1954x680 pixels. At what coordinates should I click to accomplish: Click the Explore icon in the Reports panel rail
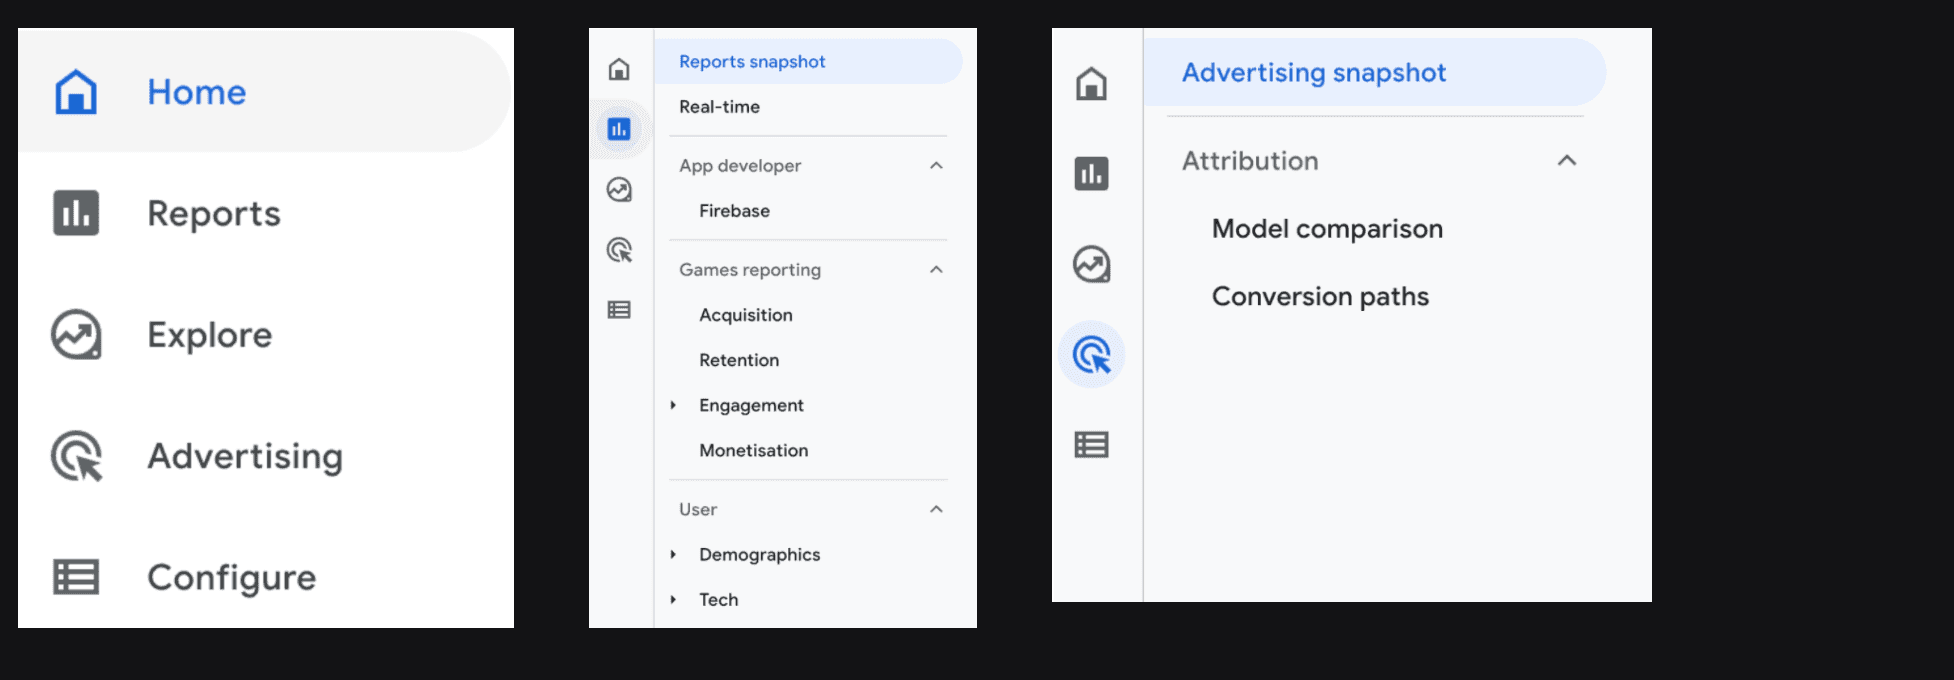coord(619,189)
